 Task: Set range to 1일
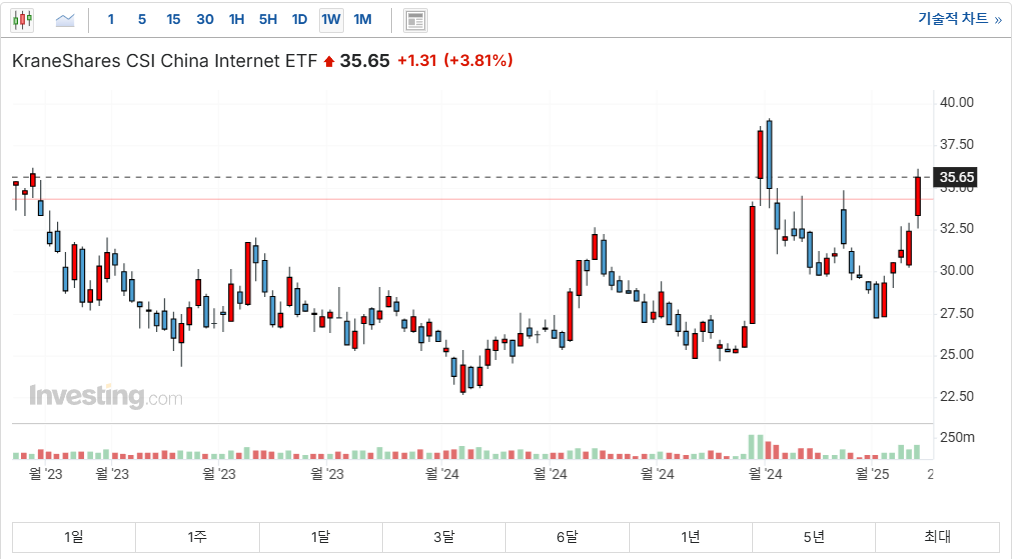[74, 536]
